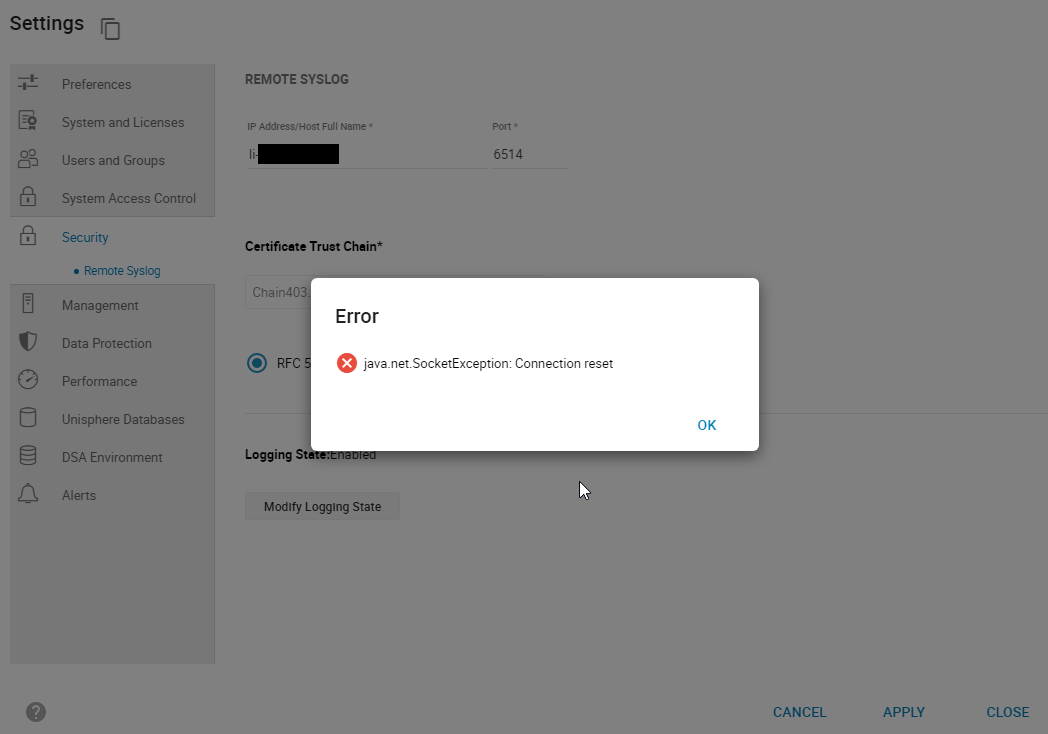Click the Modify Logging State button
1048x734 pixels.
(322, 506)
